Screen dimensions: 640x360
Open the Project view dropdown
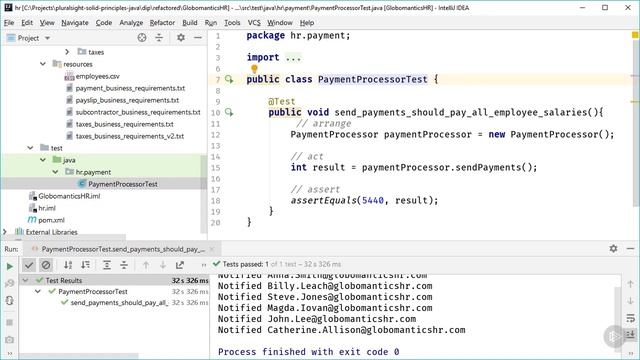click(47, 38)
